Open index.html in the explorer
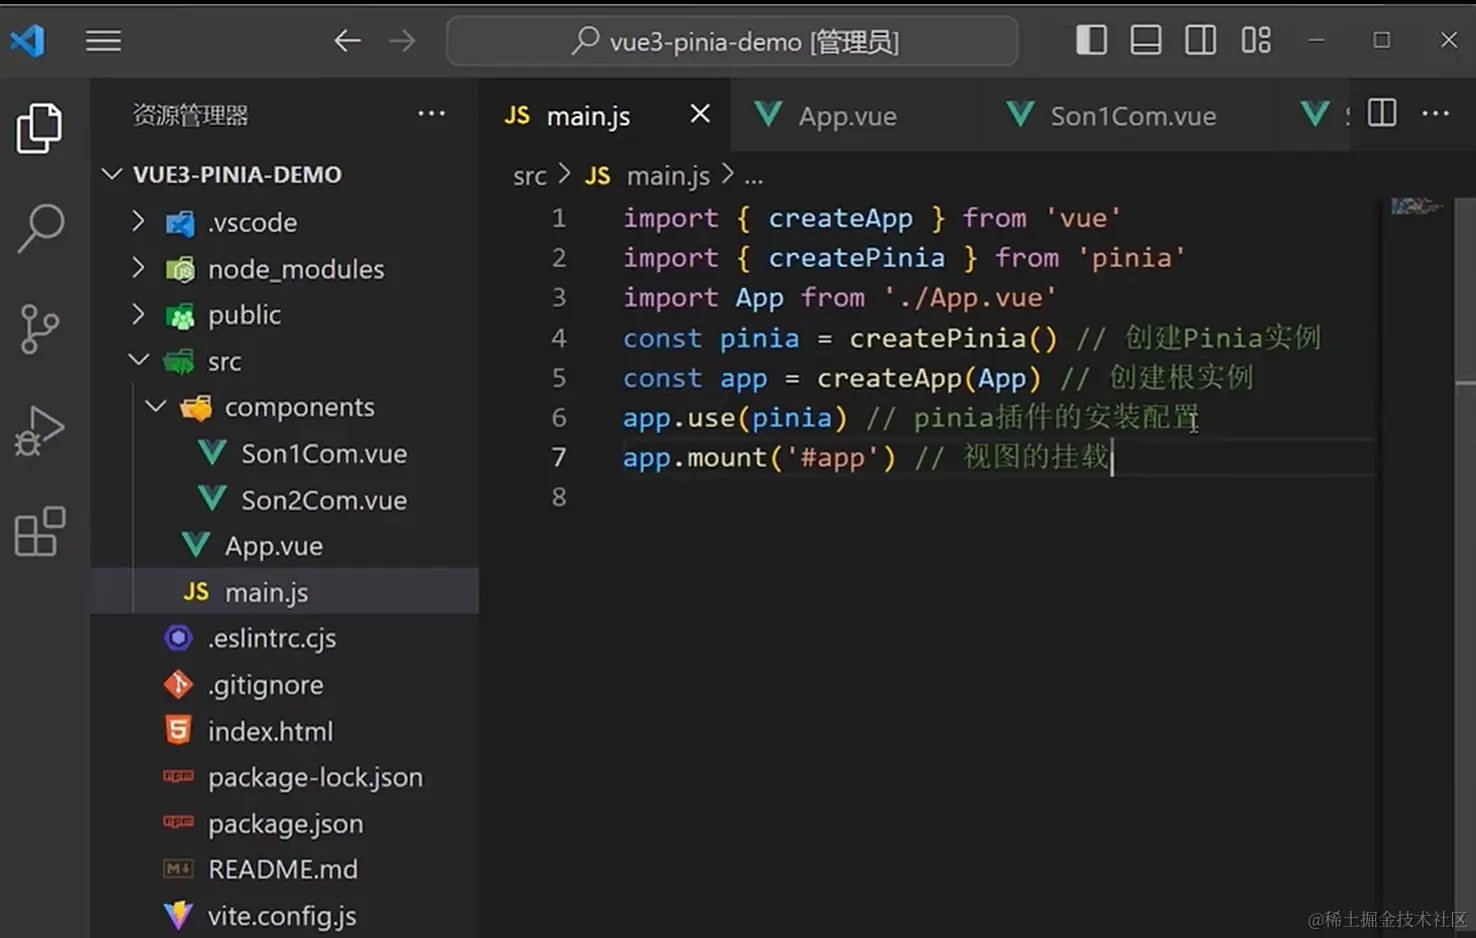This screenshot has height=938, width=1476. (x=270, y=731)
